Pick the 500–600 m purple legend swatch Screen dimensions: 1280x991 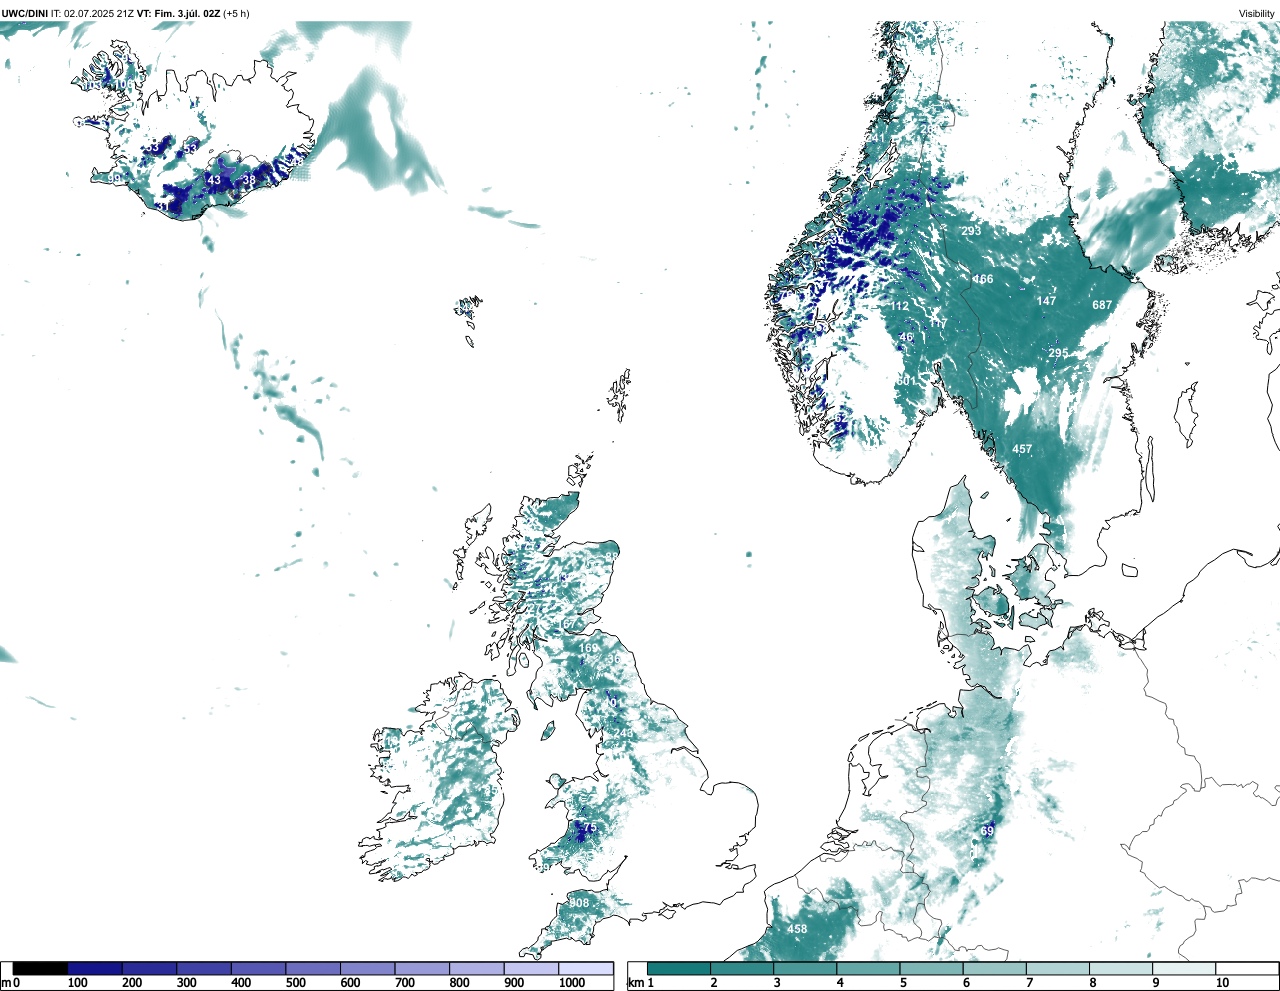pos(313,969)
